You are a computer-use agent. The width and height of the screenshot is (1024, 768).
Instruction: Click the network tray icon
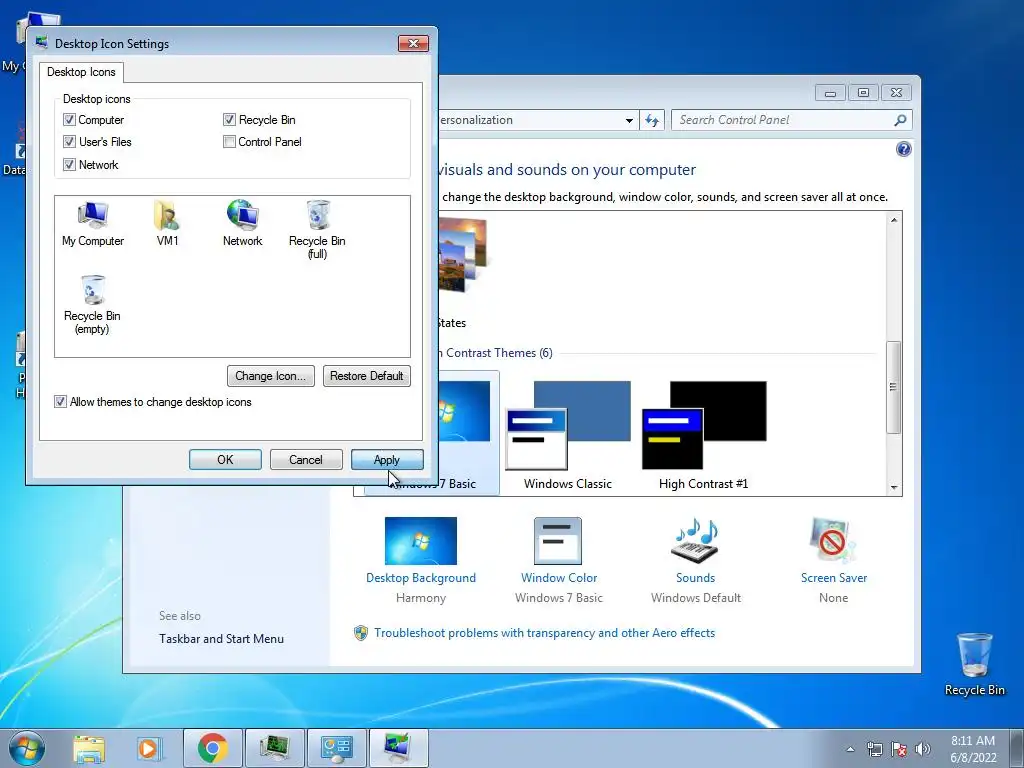pyautogui.click(x=874, y=749)
